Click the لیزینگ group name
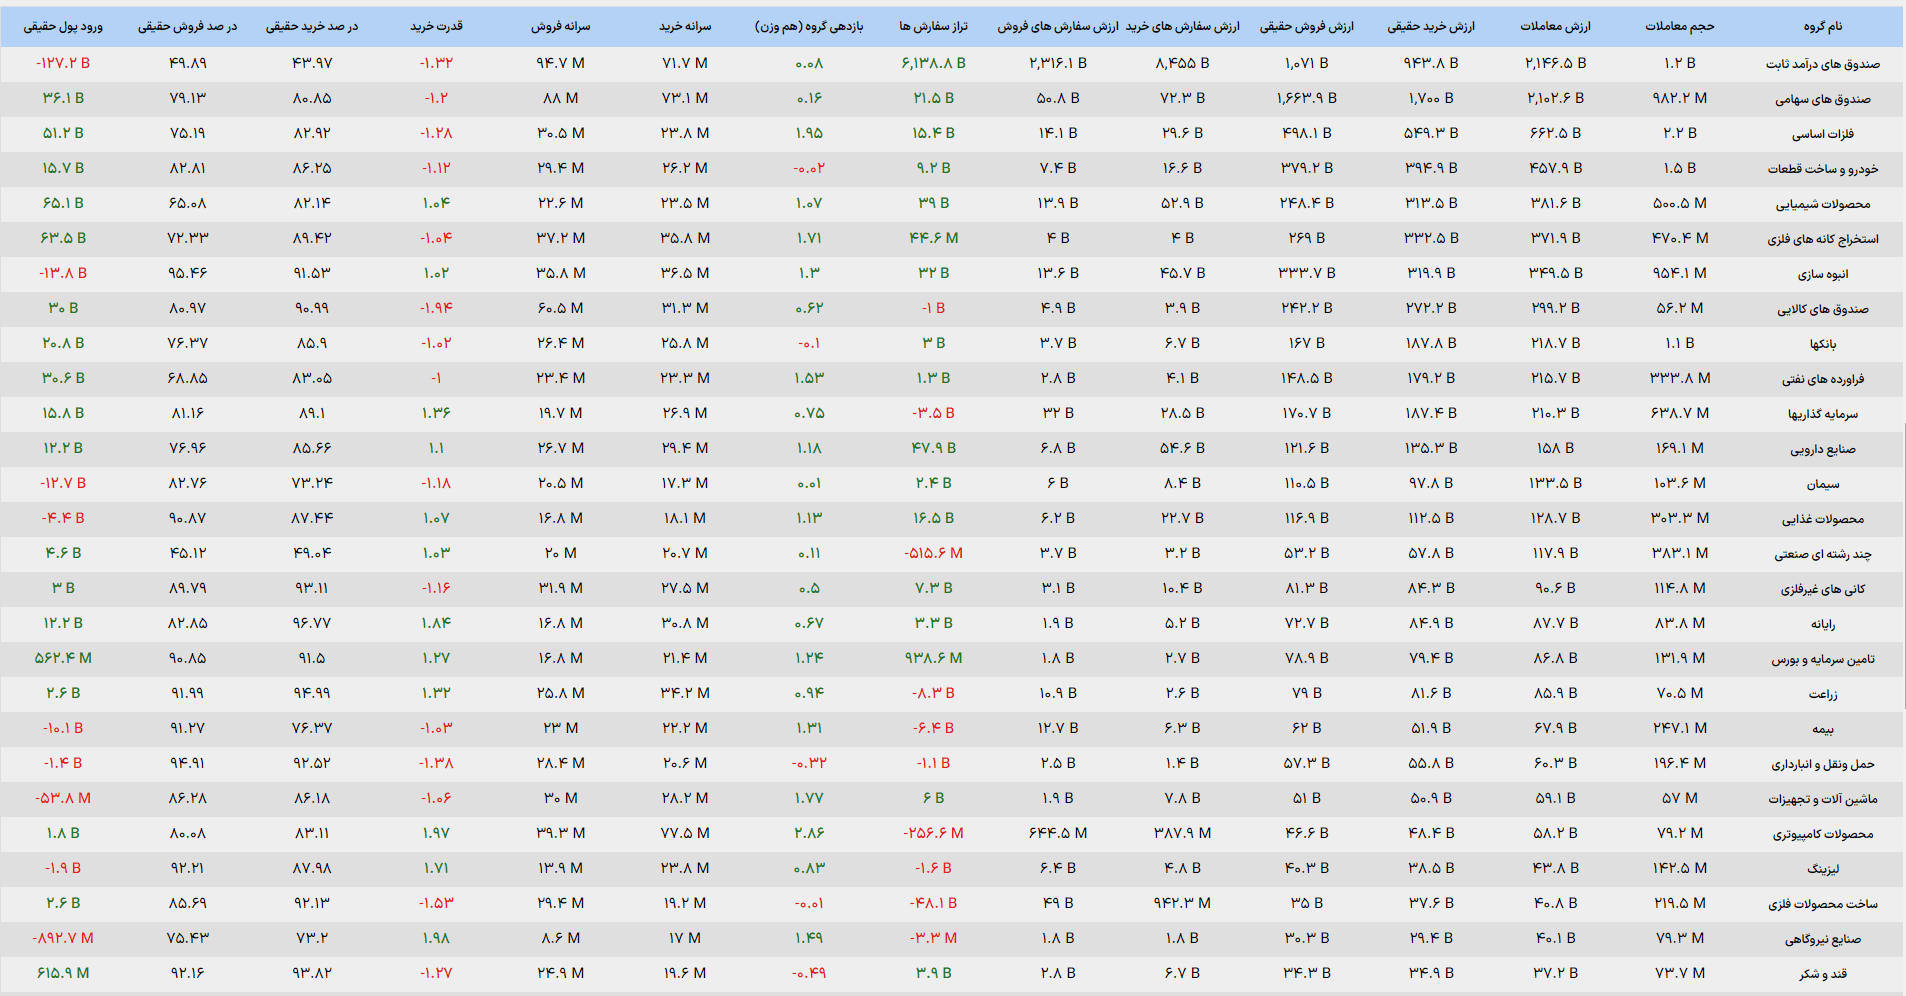This screenshot has width=1906, height=996. [x=1822, y=869]
